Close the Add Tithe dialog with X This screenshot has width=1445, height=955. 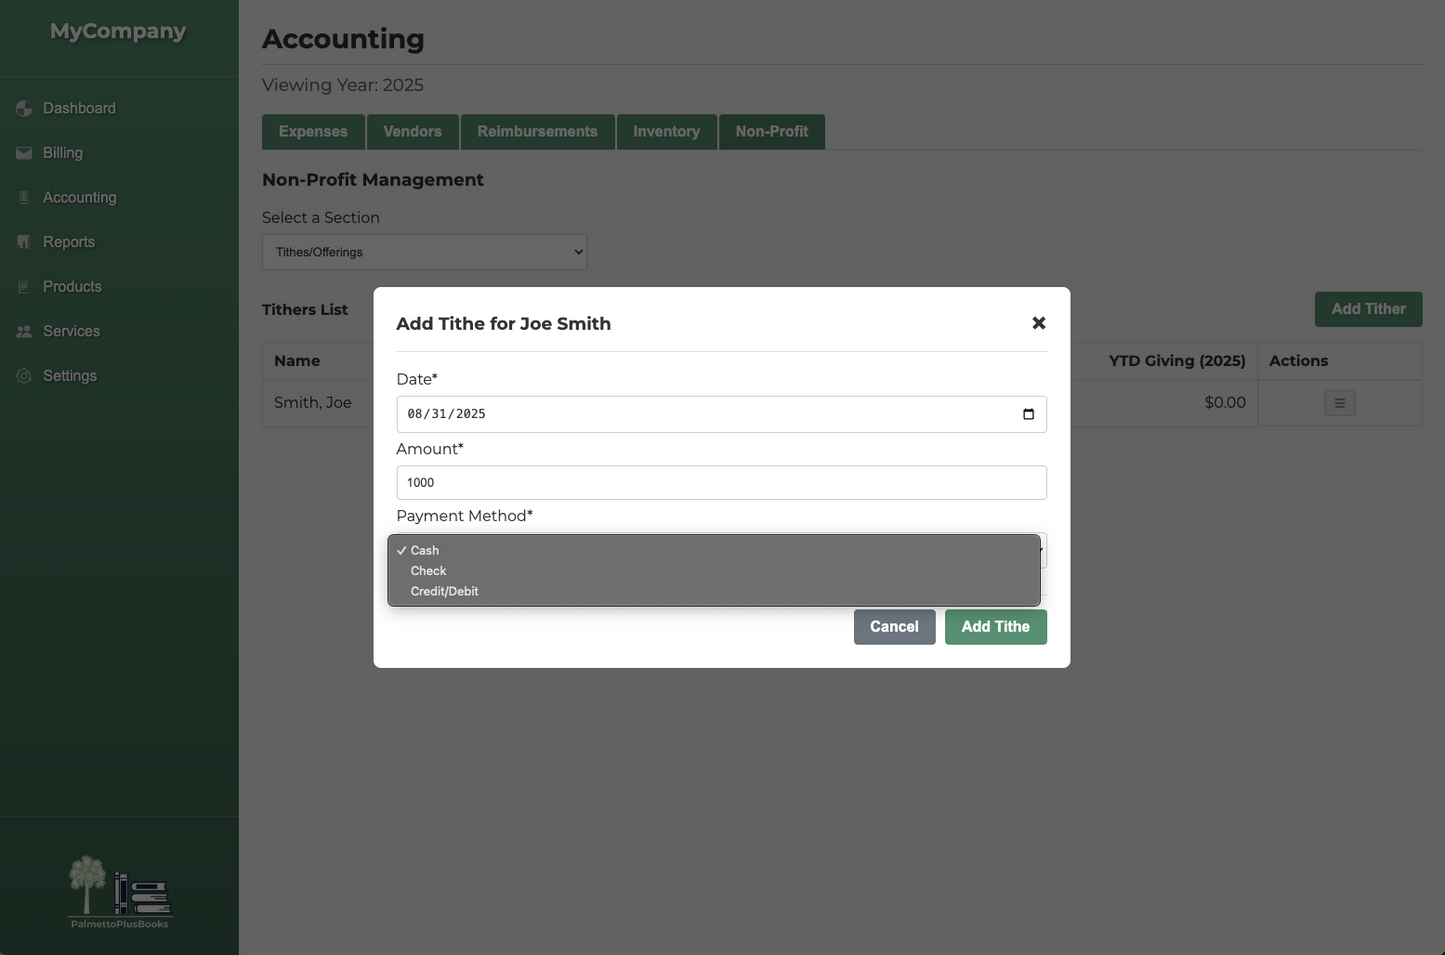[1038, 323]
